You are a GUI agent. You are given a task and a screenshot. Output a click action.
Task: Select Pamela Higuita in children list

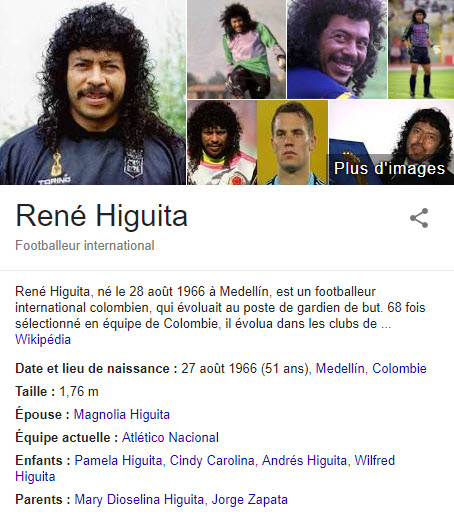coord(118,460)
